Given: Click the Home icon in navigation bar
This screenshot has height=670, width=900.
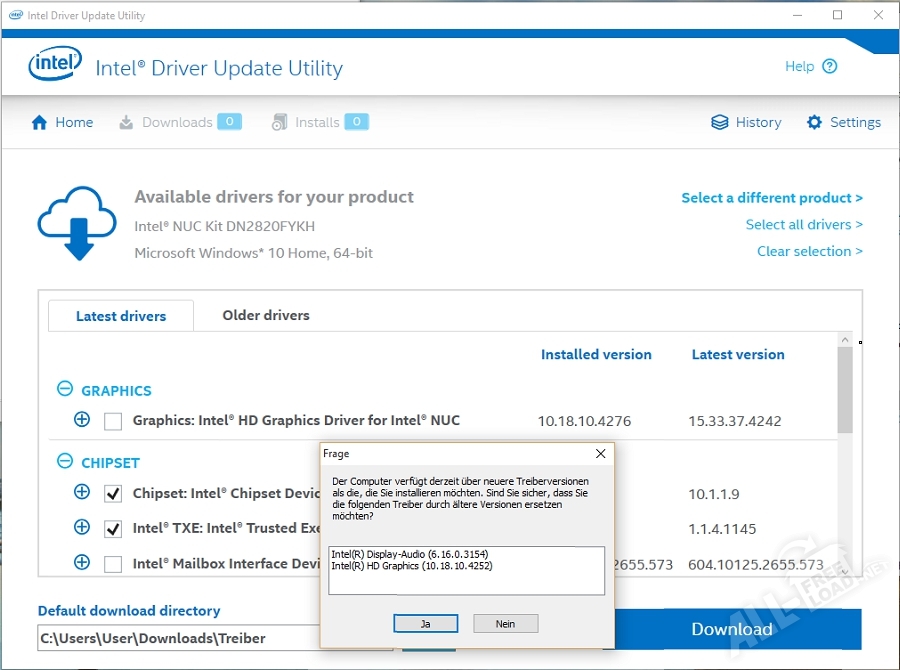Looking at the screenshot, I should coord(40,123).
